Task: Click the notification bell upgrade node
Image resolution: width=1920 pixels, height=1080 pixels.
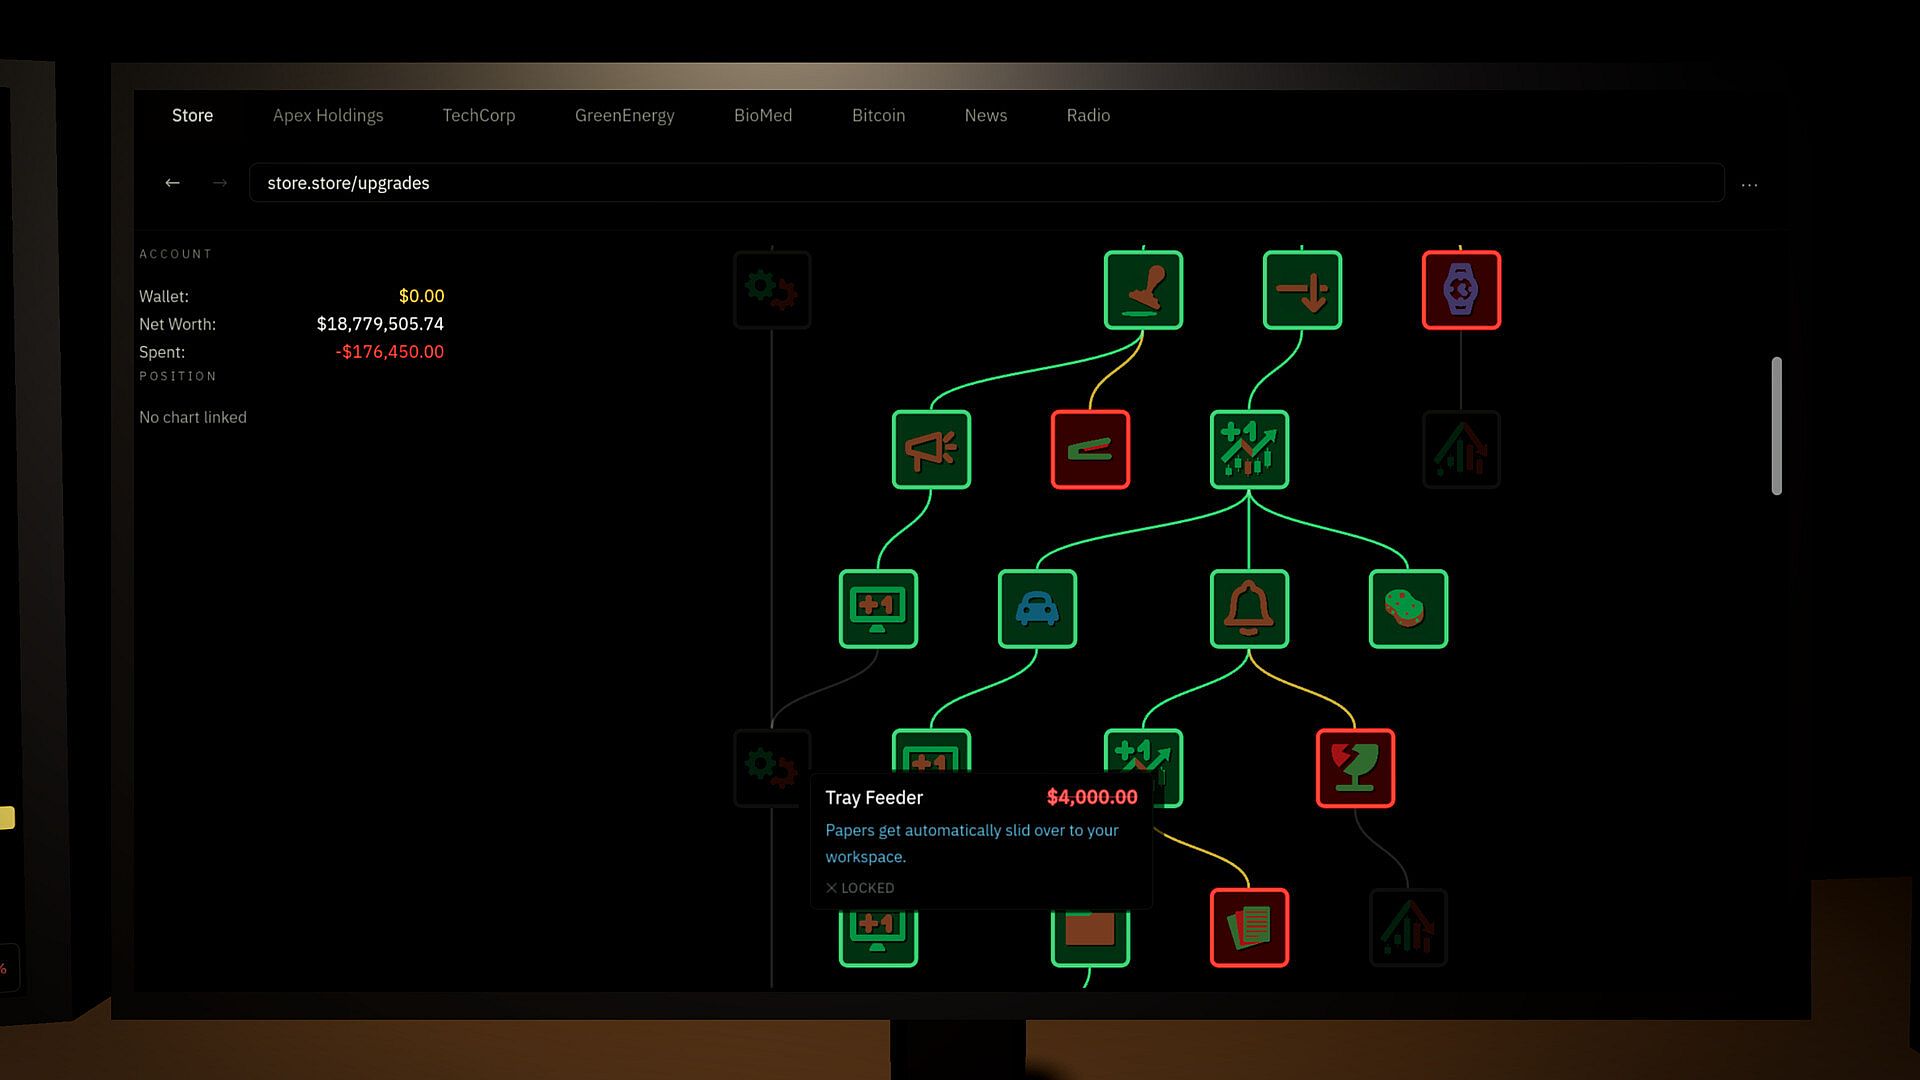Action: (x=1249, y=609)
